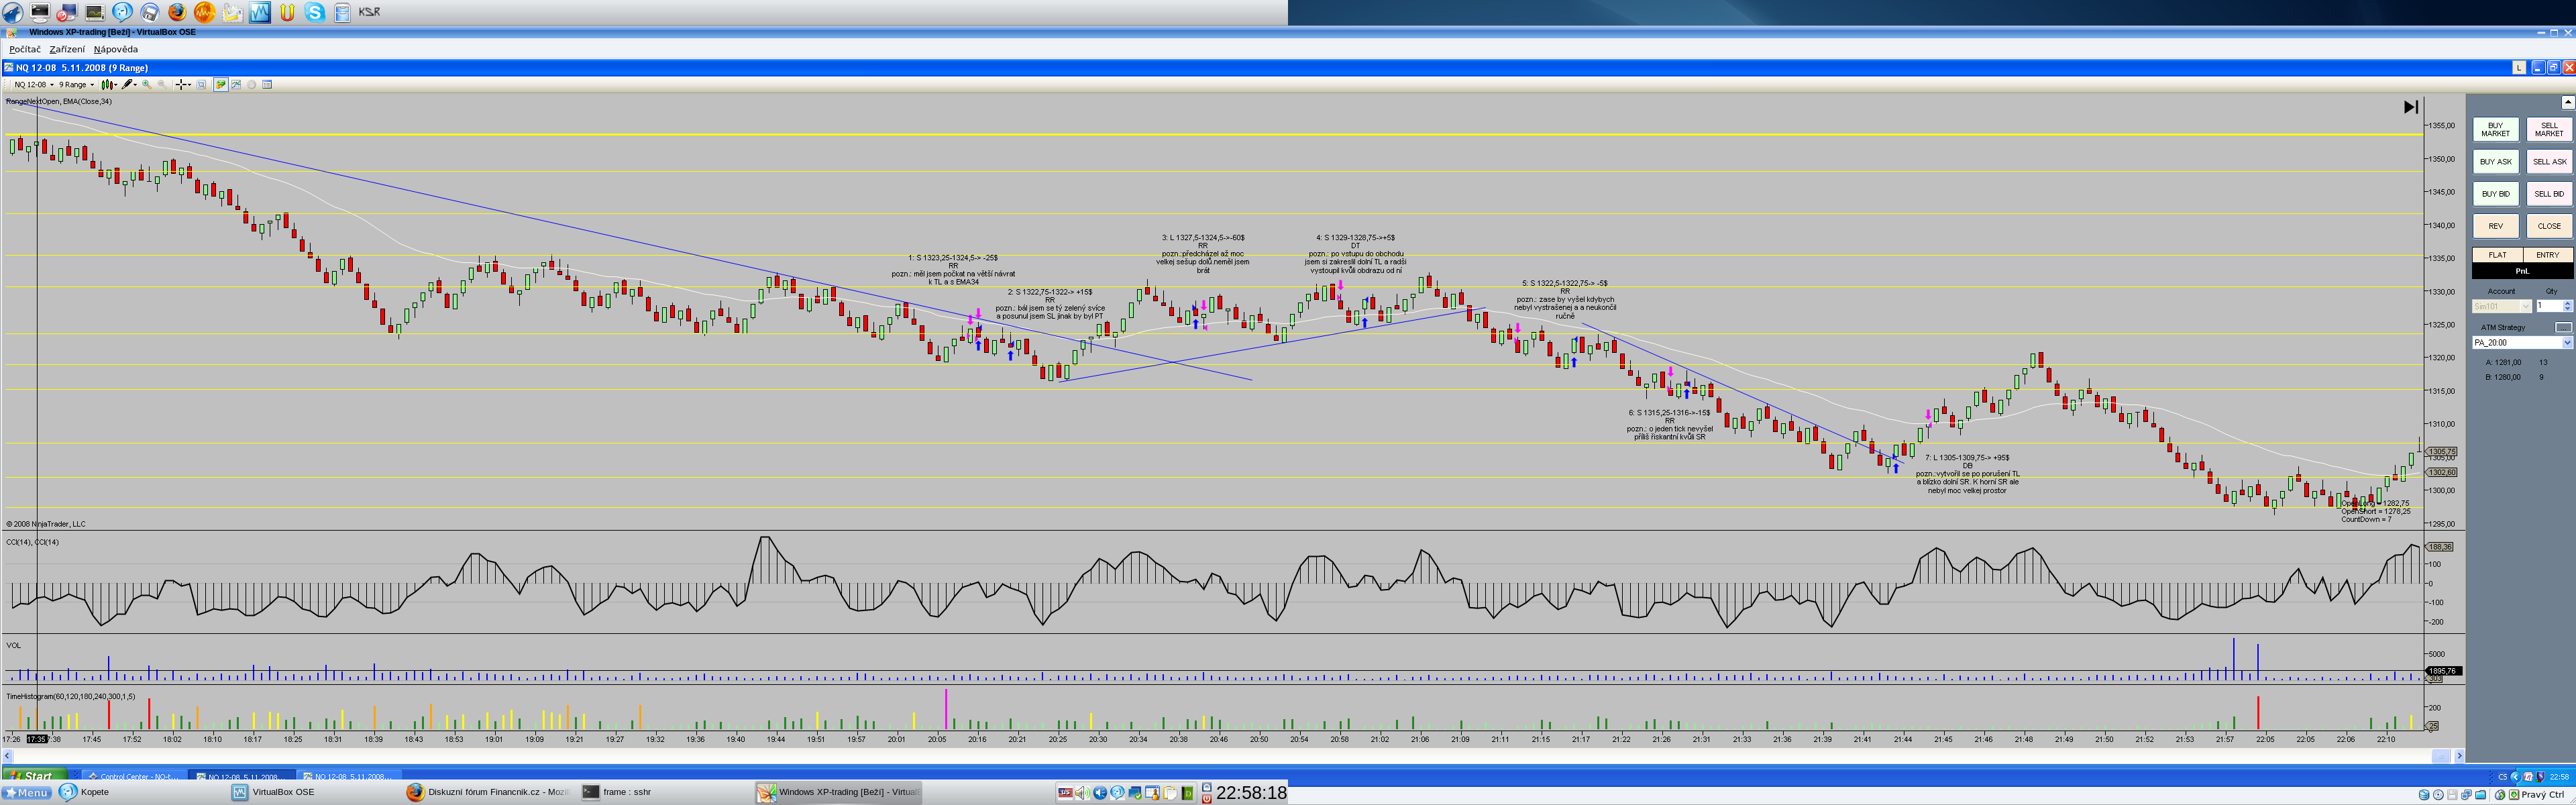Click the zoom frame magnifier icon

coord(201,85)
